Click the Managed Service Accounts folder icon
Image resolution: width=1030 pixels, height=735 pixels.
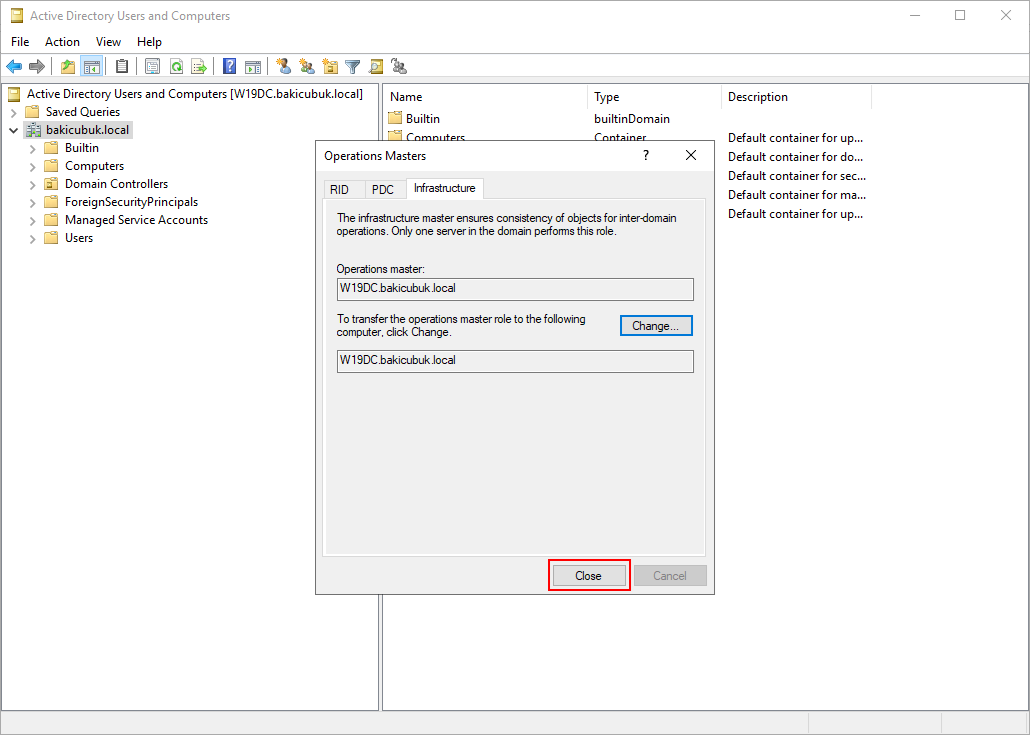(51, 220)
